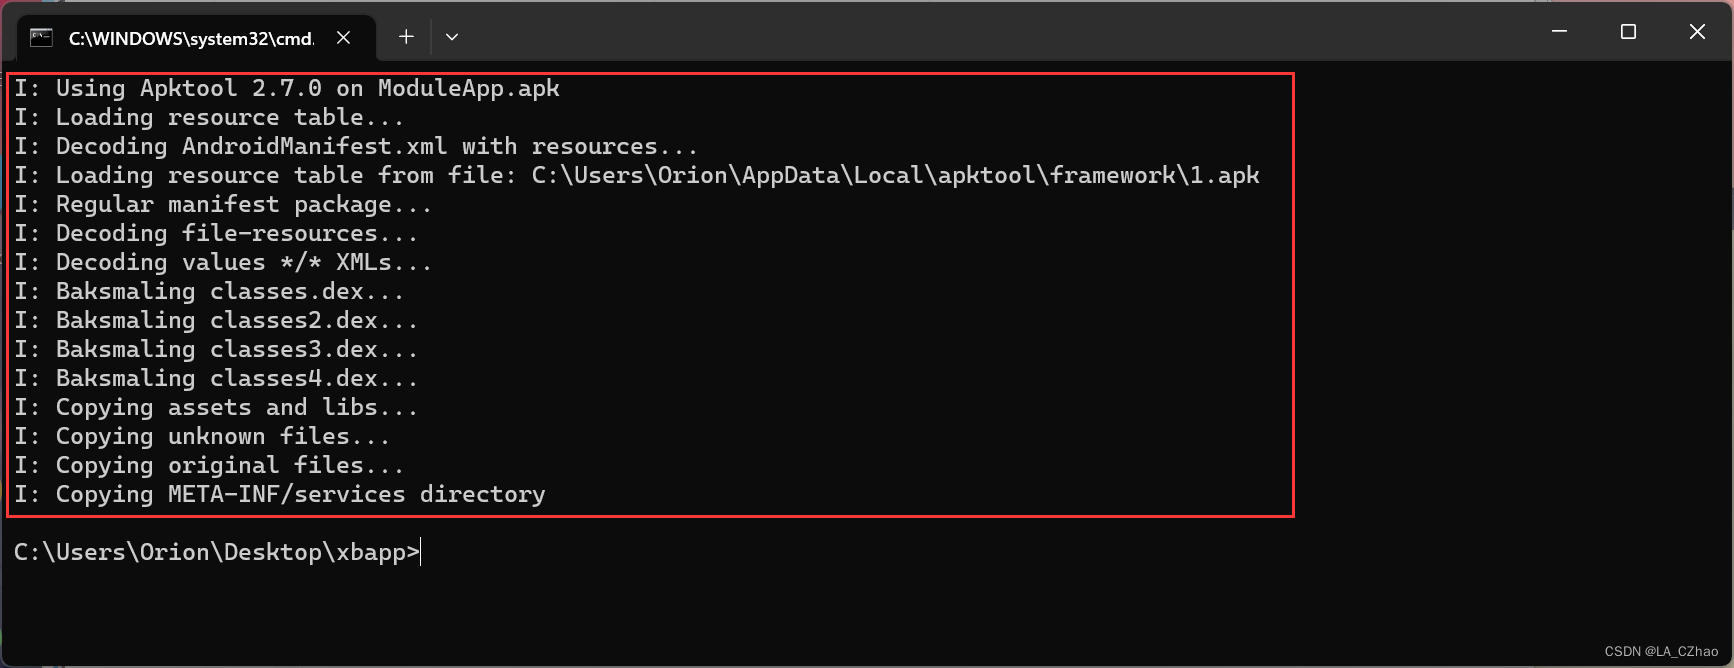
Task: Click the 'Baksmaling classes.dex' output line
Action: 209,291
